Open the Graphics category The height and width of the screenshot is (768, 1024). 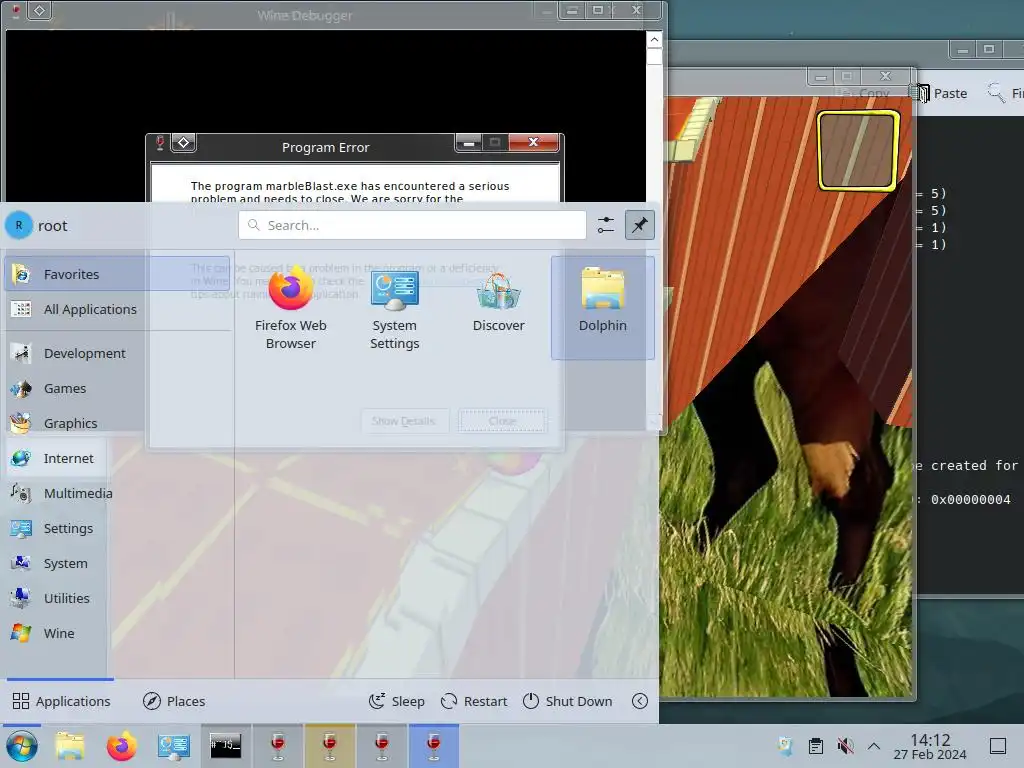118,423
